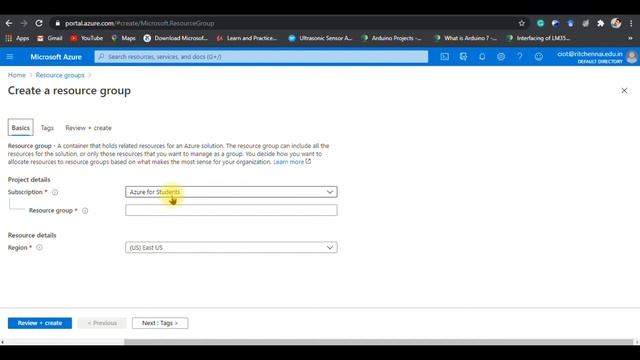Screen dimensions: 640x360
Task: Click the Previous button
Action: point(102,323)
